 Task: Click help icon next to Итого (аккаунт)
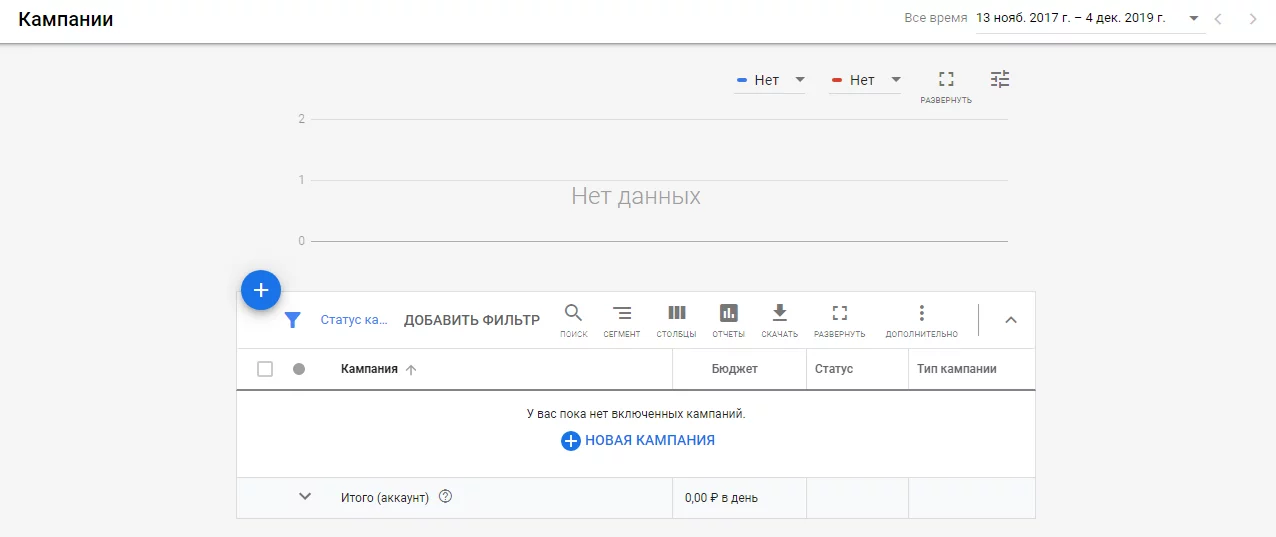[446, 497]
